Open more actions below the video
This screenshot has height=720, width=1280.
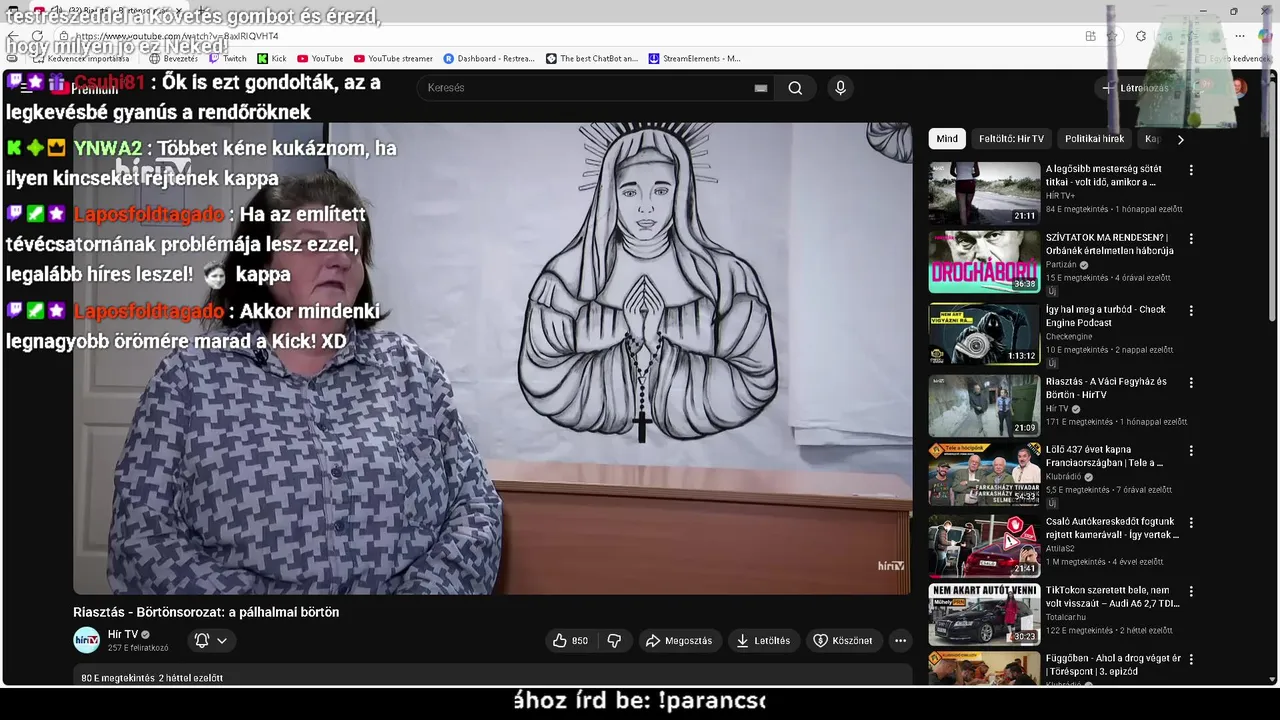click(900, 641)
